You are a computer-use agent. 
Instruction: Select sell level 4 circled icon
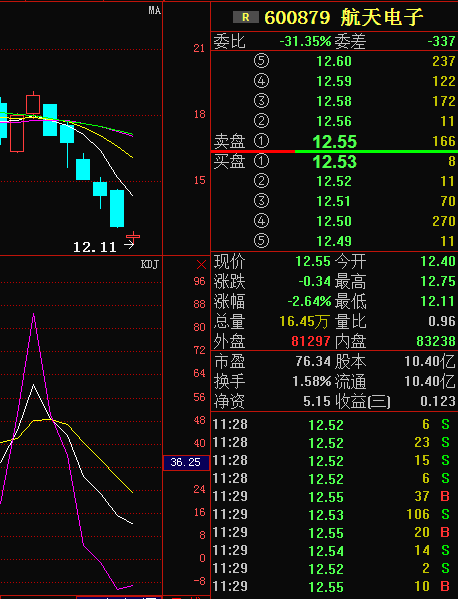[x=261, y=81]
